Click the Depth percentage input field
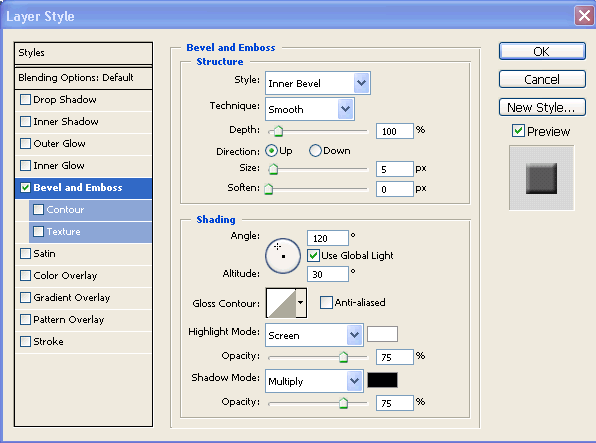The width and height of the screenshot is (596, 443). pos(395,131)
